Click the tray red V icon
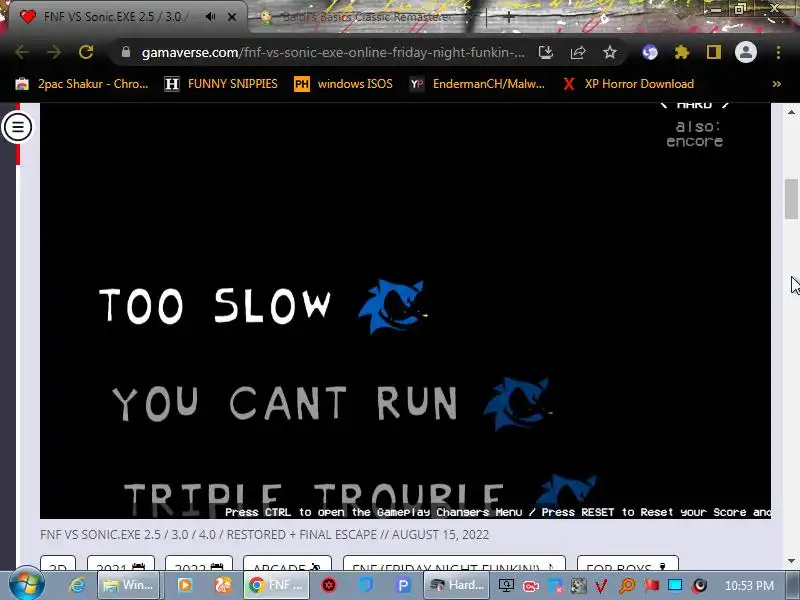 coord(601,586)
